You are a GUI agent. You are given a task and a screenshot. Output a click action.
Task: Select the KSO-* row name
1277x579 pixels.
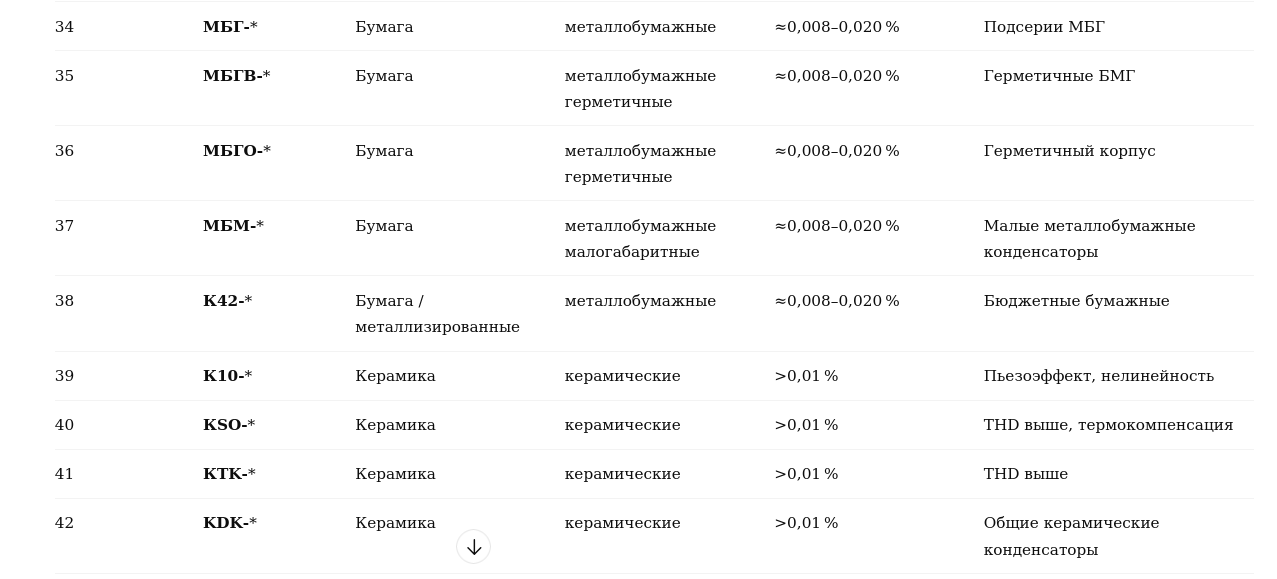pyautogui.click(x=229, y=426)
